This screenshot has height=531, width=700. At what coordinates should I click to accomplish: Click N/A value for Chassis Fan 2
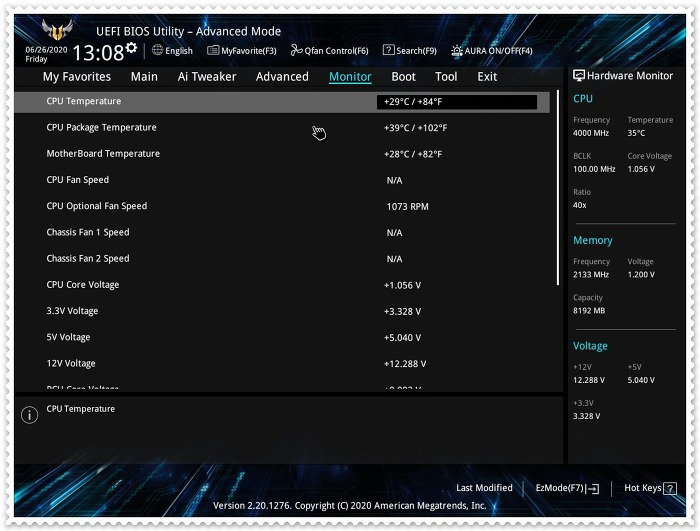click(x=394, y=259)
